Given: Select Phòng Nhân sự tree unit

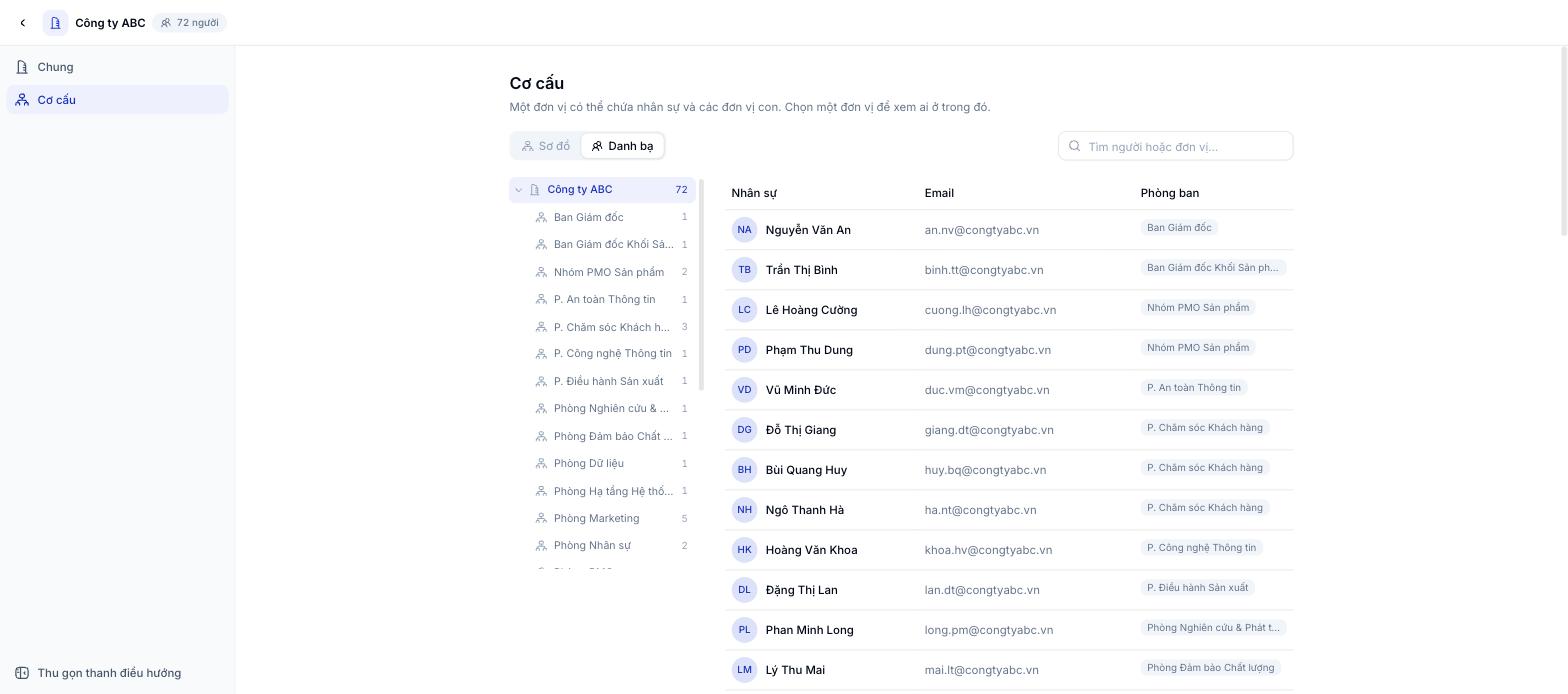Looking at the screenshot, I should click(x=602, y=545).
